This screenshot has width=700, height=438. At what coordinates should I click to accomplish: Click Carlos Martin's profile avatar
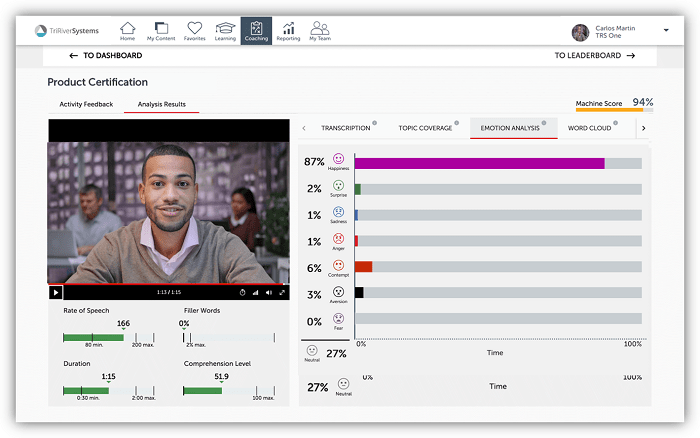[x=580, y=32]
